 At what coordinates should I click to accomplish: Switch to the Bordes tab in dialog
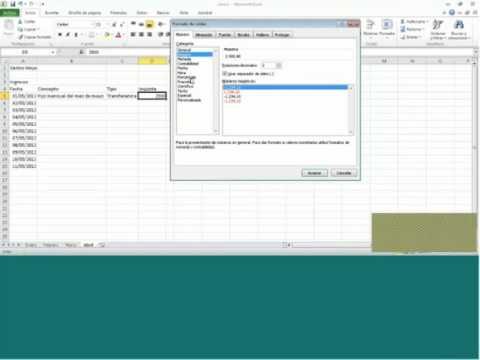tap(243, 35)
